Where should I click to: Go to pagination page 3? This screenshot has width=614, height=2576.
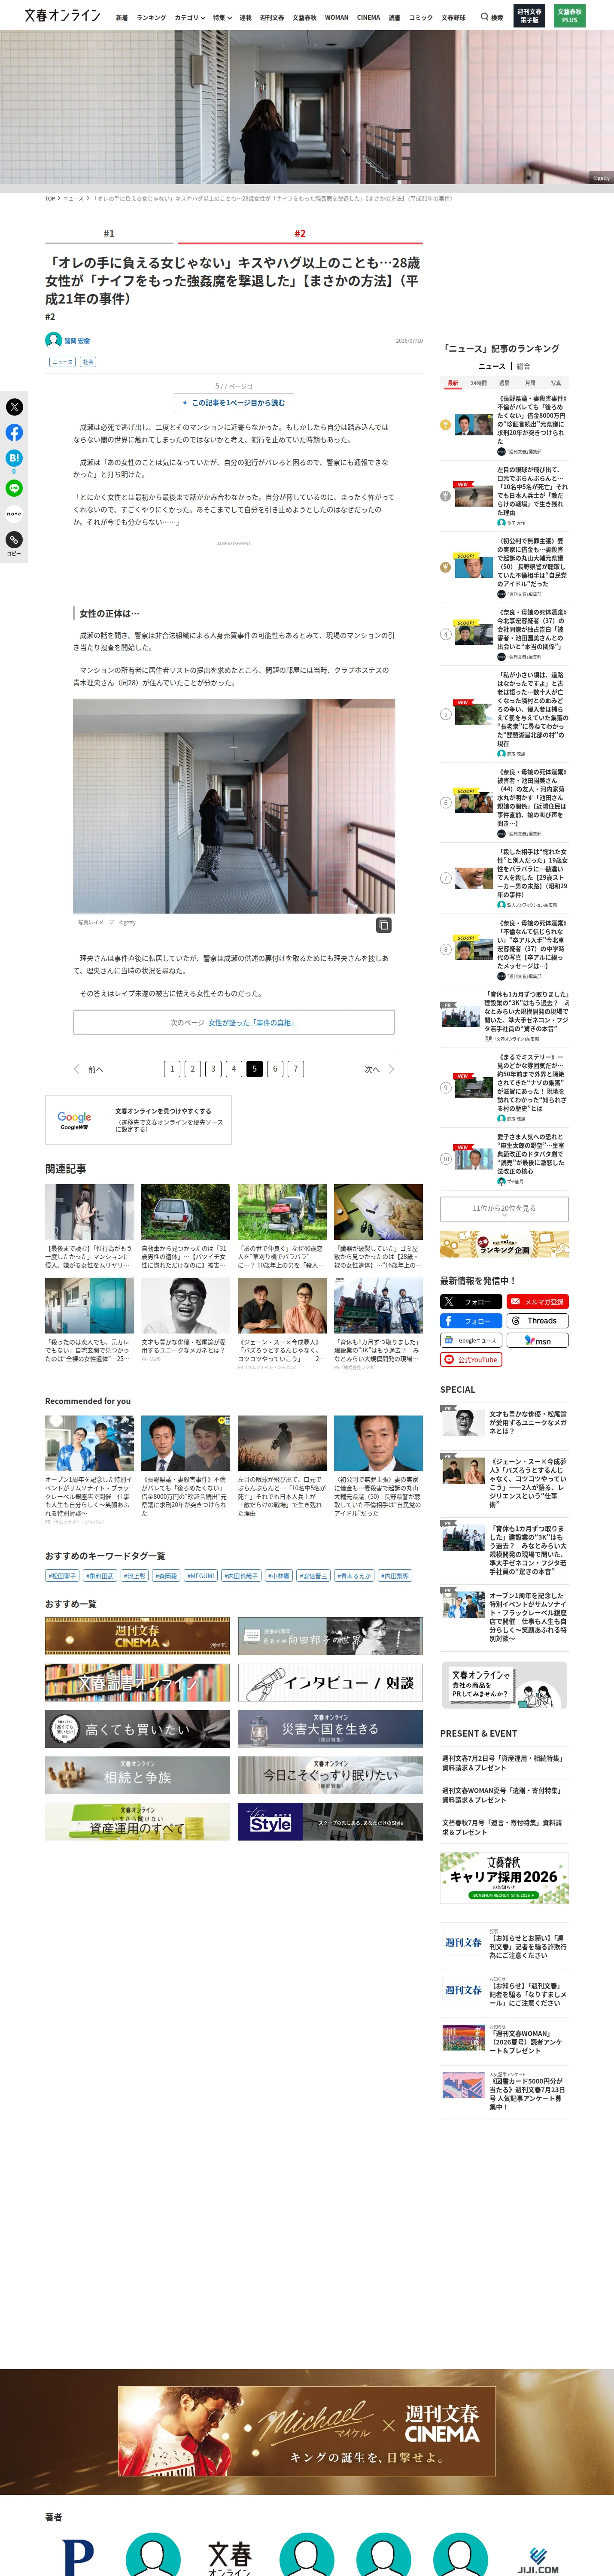(x=213, y=1069)
